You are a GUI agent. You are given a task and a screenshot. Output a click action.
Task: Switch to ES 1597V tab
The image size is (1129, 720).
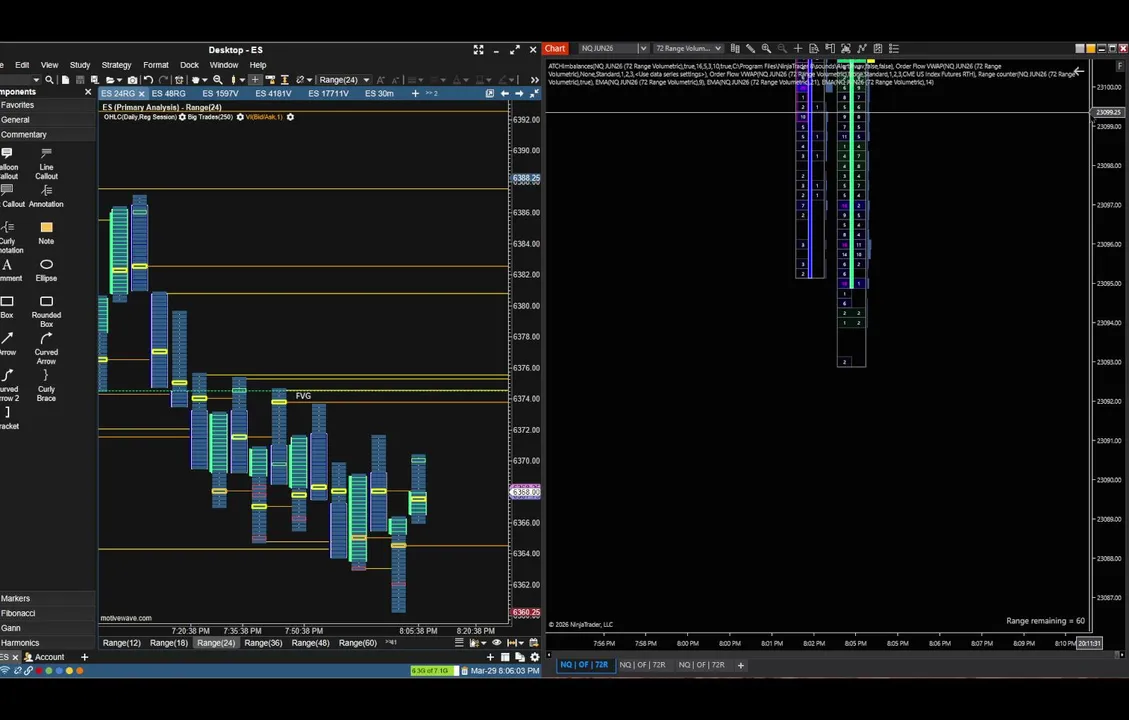tap(220, 94)
